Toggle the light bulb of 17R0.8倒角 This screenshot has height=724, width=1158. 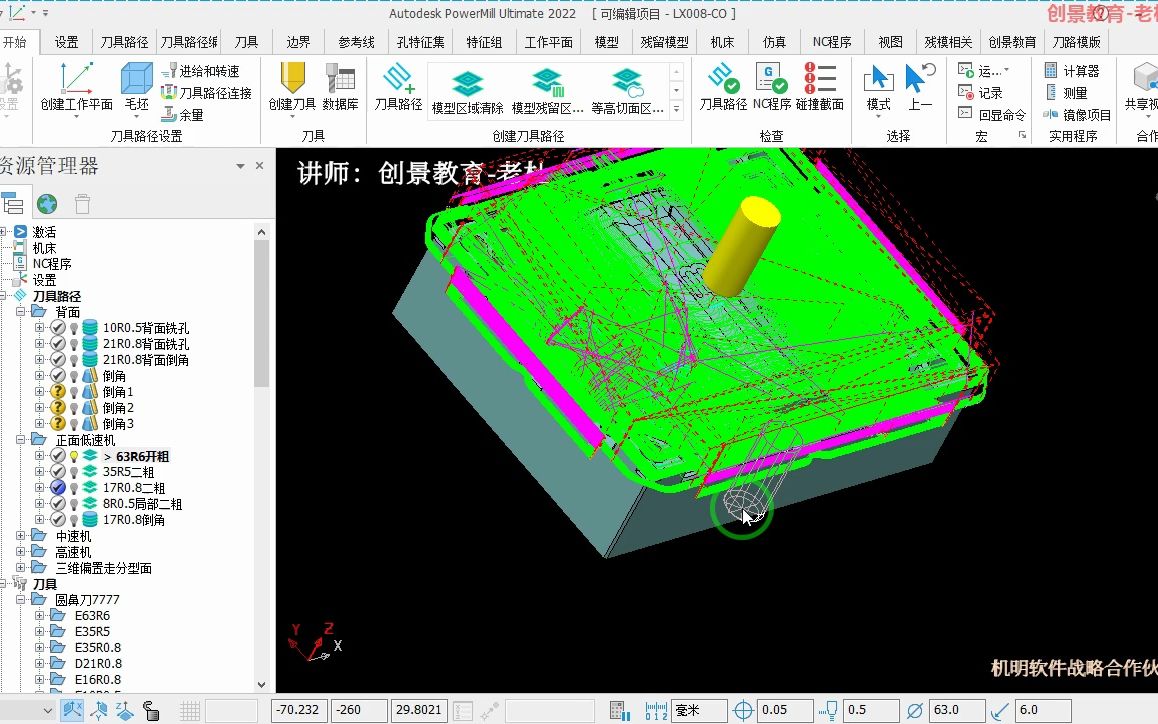pos(74,520)
